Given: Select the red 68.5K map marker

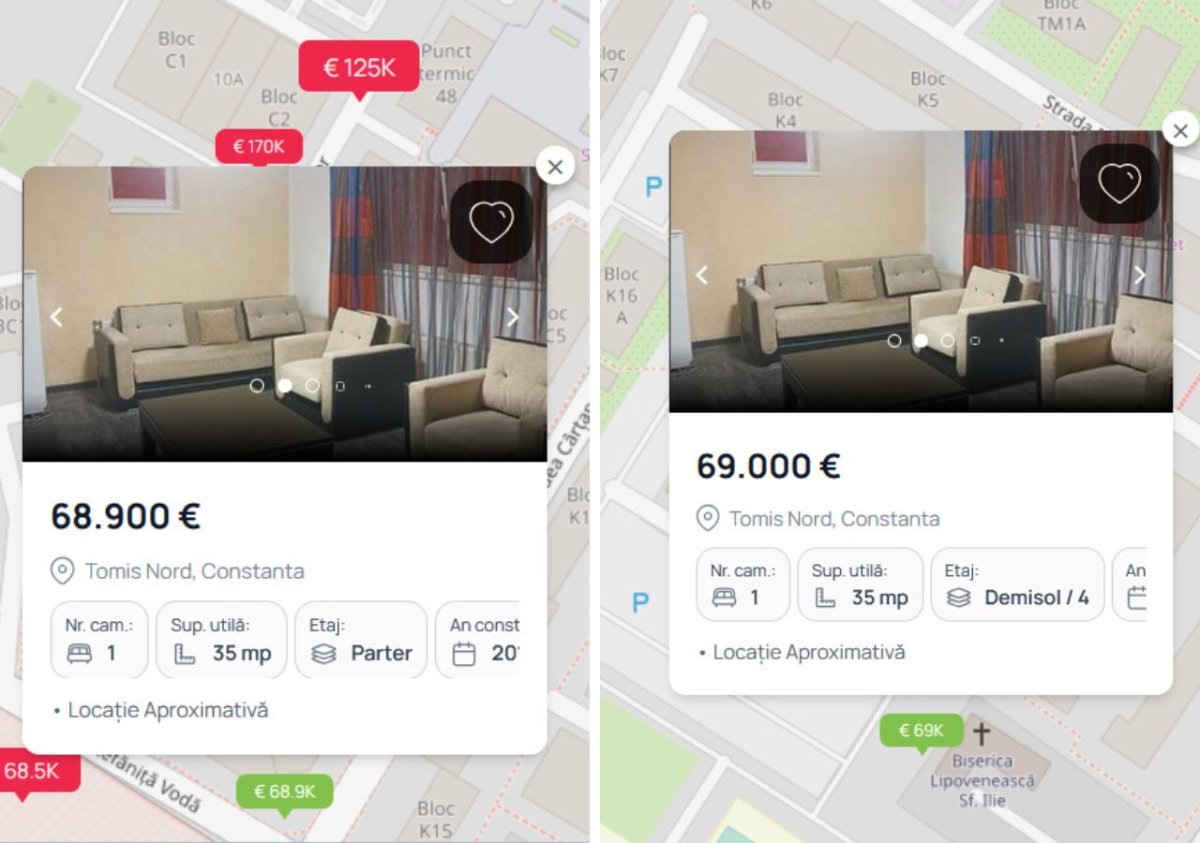Looking at the screenshot, I should (x=33, y=772).
